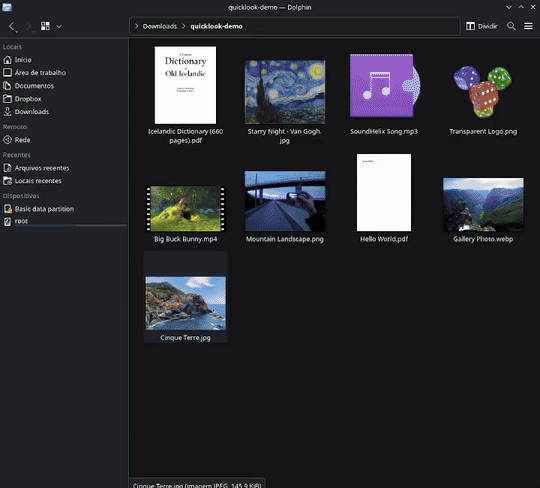Click the status bar file info text
540x488 pixels.
tap(197, 485)
